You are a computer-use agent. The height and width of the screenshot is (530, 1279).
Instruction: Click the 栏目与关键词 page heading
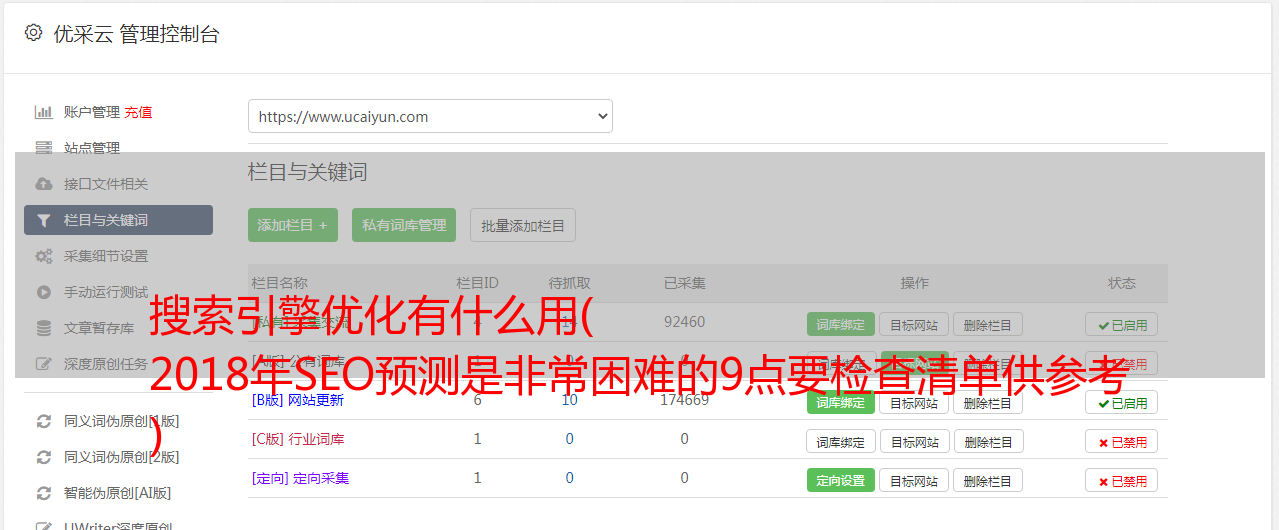(x=308, y=172)
